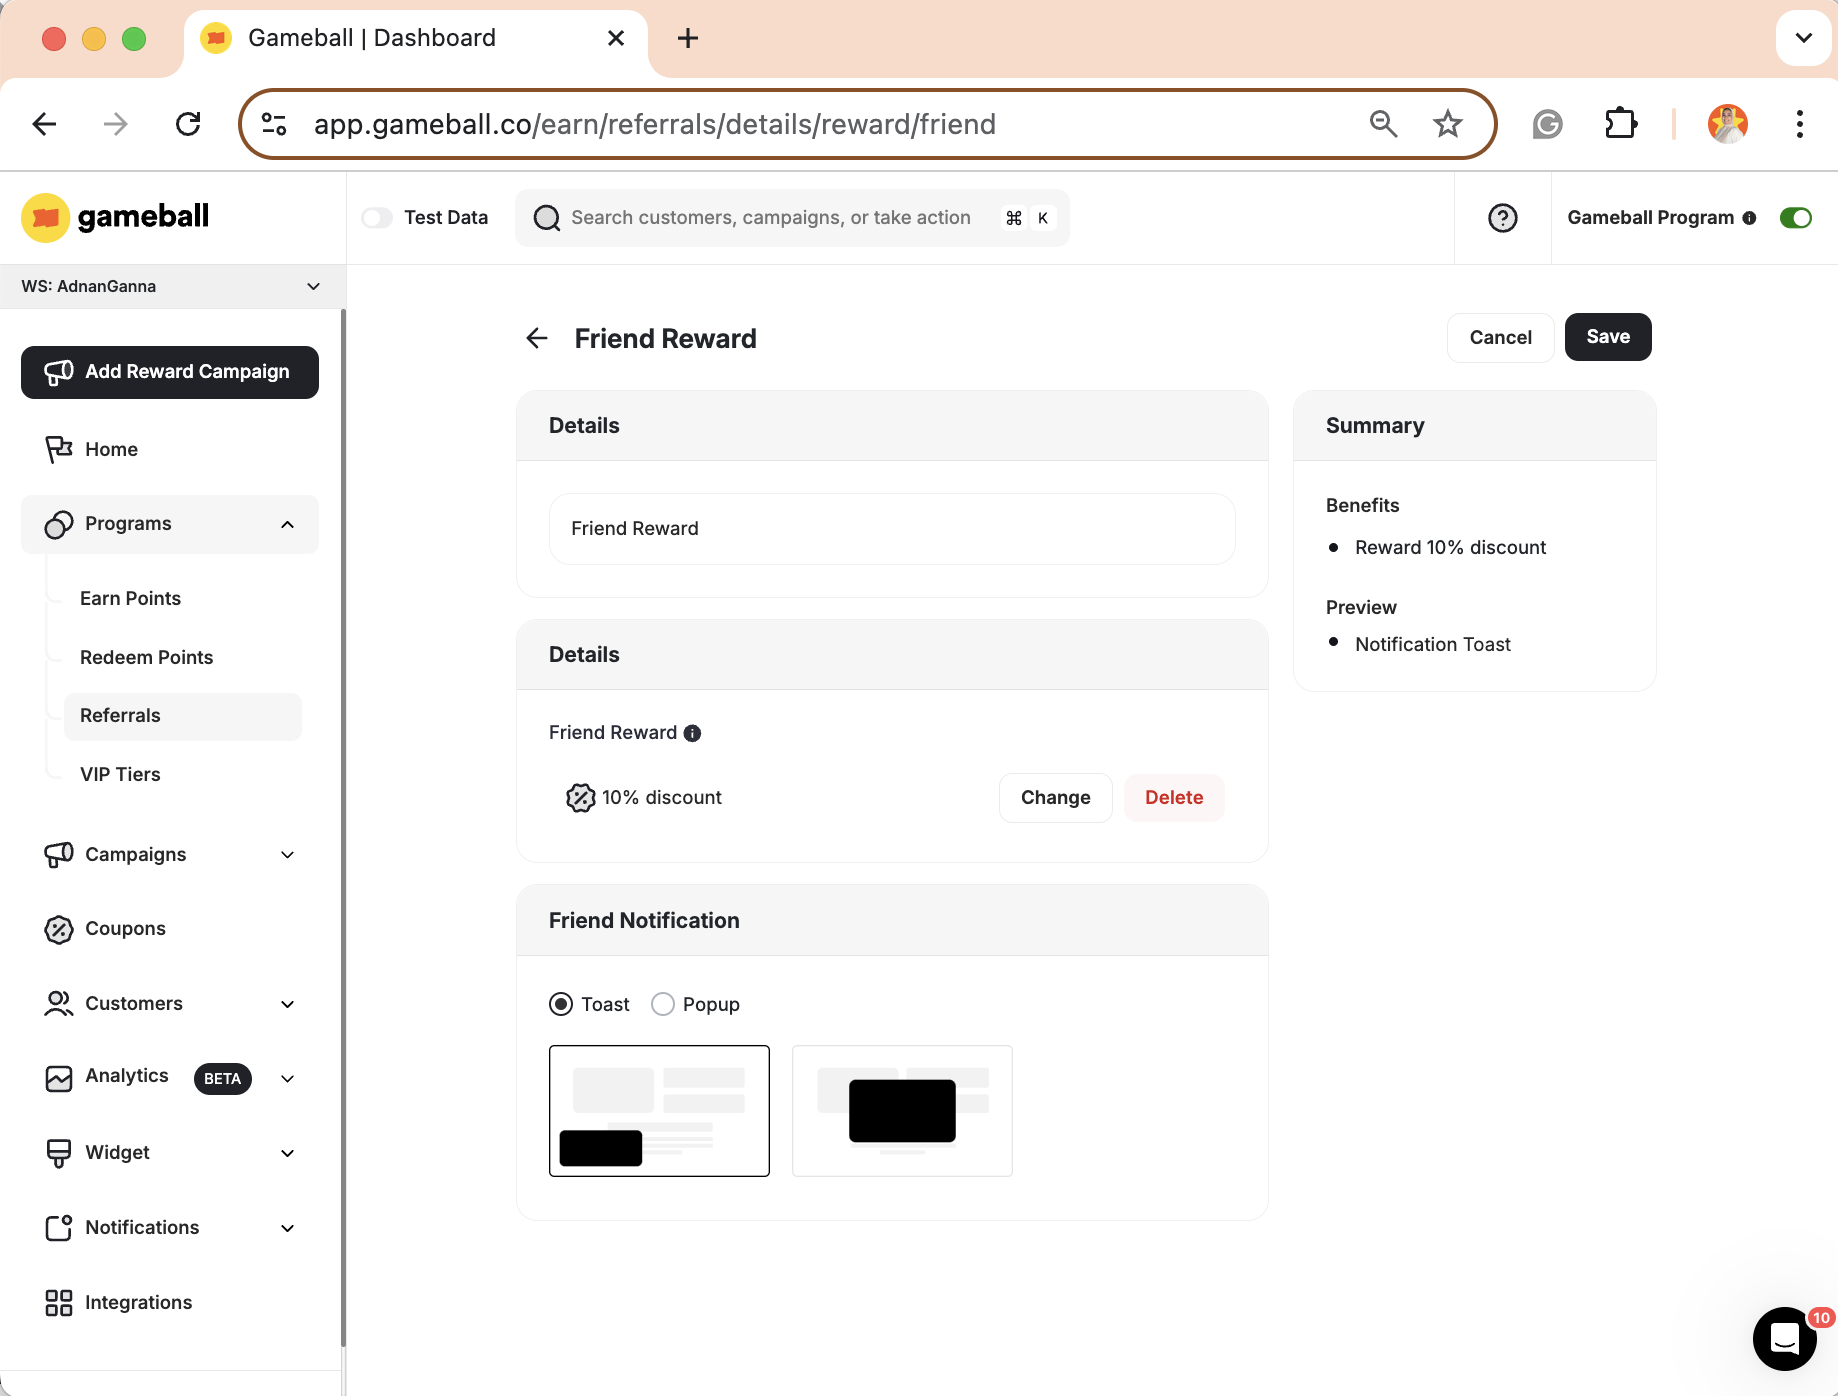
Task: Collapse the Programs section
Action: point(288,525)
